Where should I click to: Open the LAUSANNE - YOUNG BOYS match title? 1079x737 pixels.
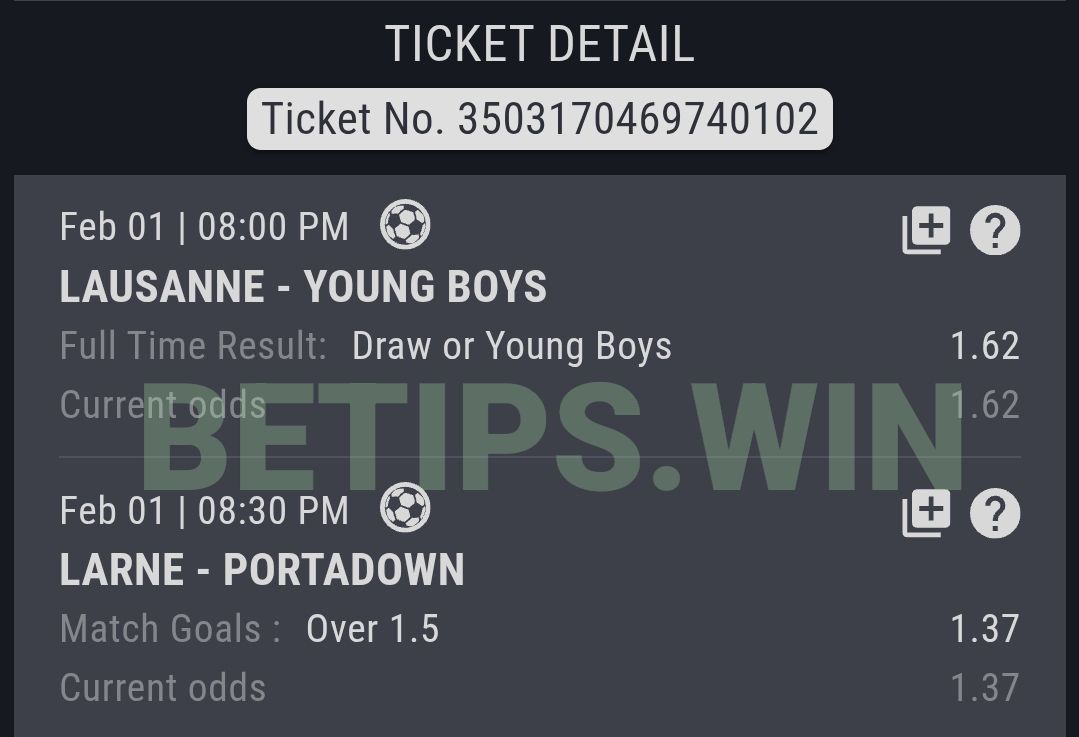[303, 286]
